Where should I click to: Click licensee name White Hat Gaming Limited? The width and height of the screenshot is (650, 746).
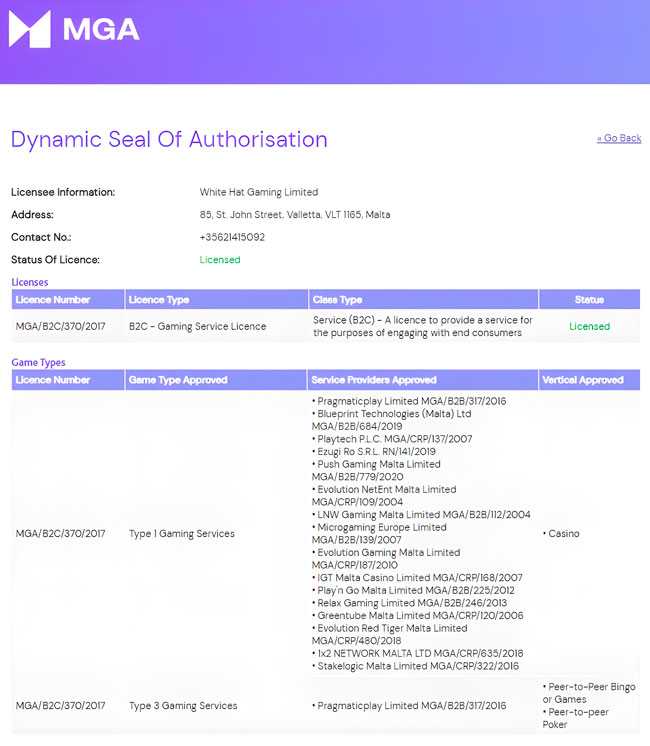[259, 192]
